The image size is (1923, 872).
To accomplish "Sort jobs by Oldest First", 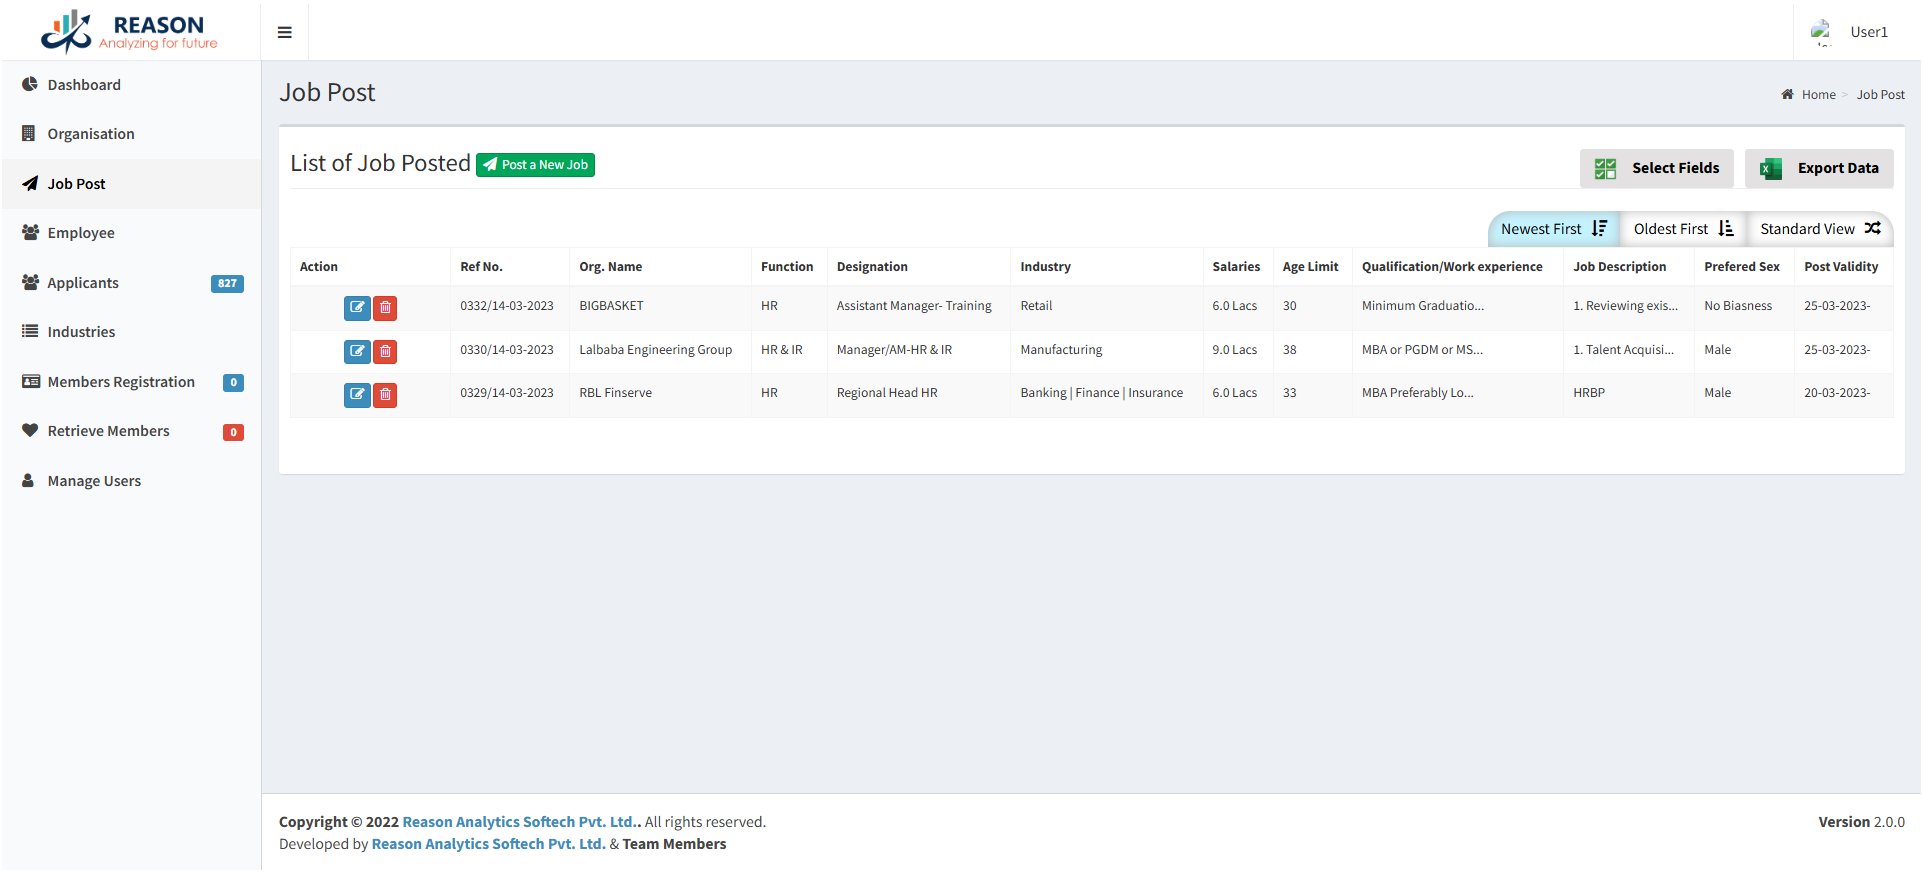I will coord(1683,229).
